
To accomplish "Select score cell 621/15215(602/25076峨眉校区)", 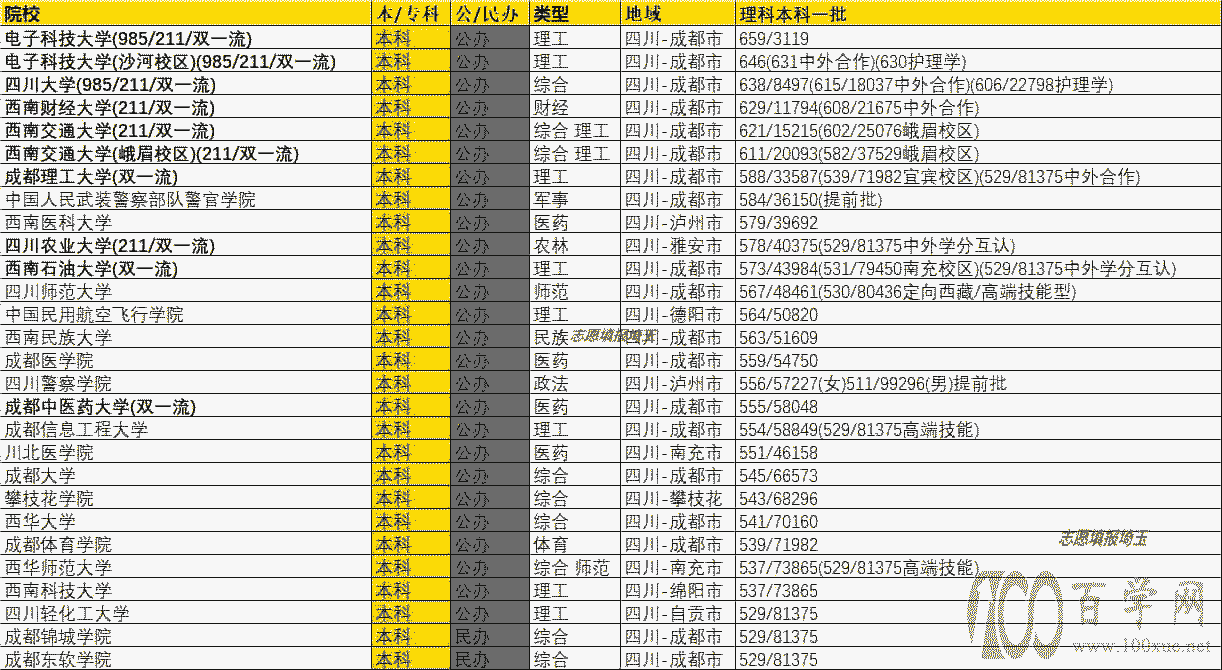I will 977,131.
